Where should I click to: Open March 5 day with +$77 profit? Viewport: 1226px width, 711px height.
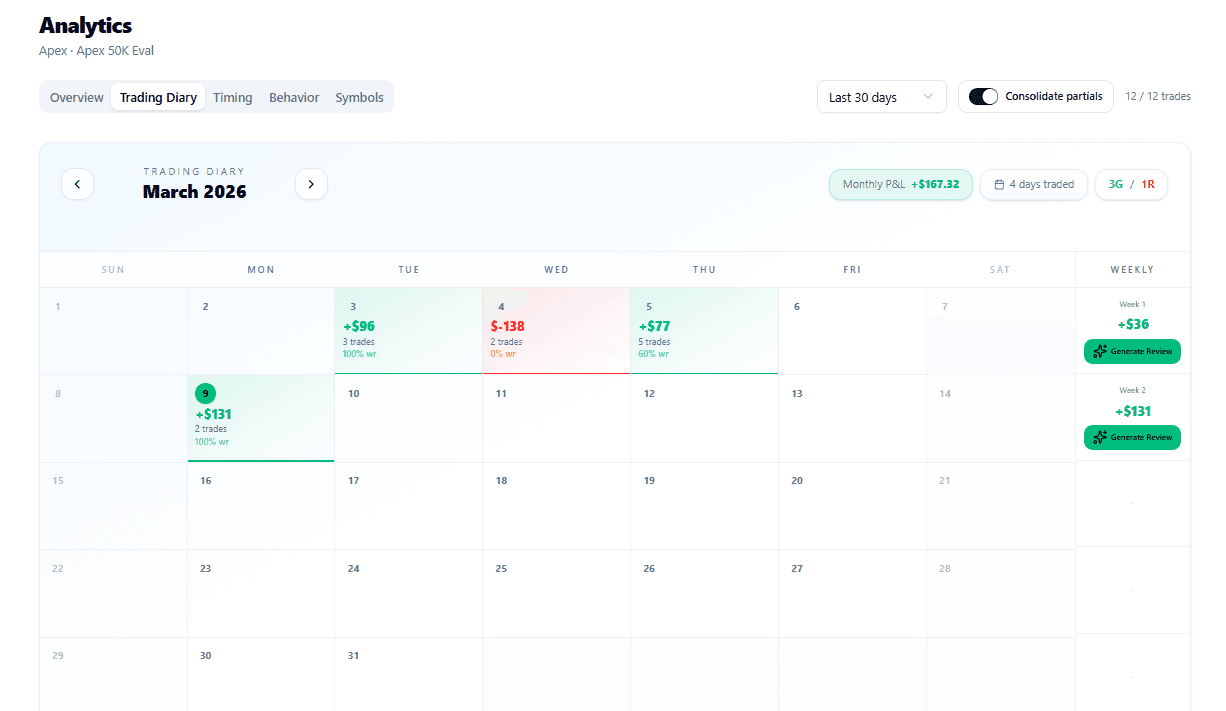pyautogui.click(x=704, y=330)
